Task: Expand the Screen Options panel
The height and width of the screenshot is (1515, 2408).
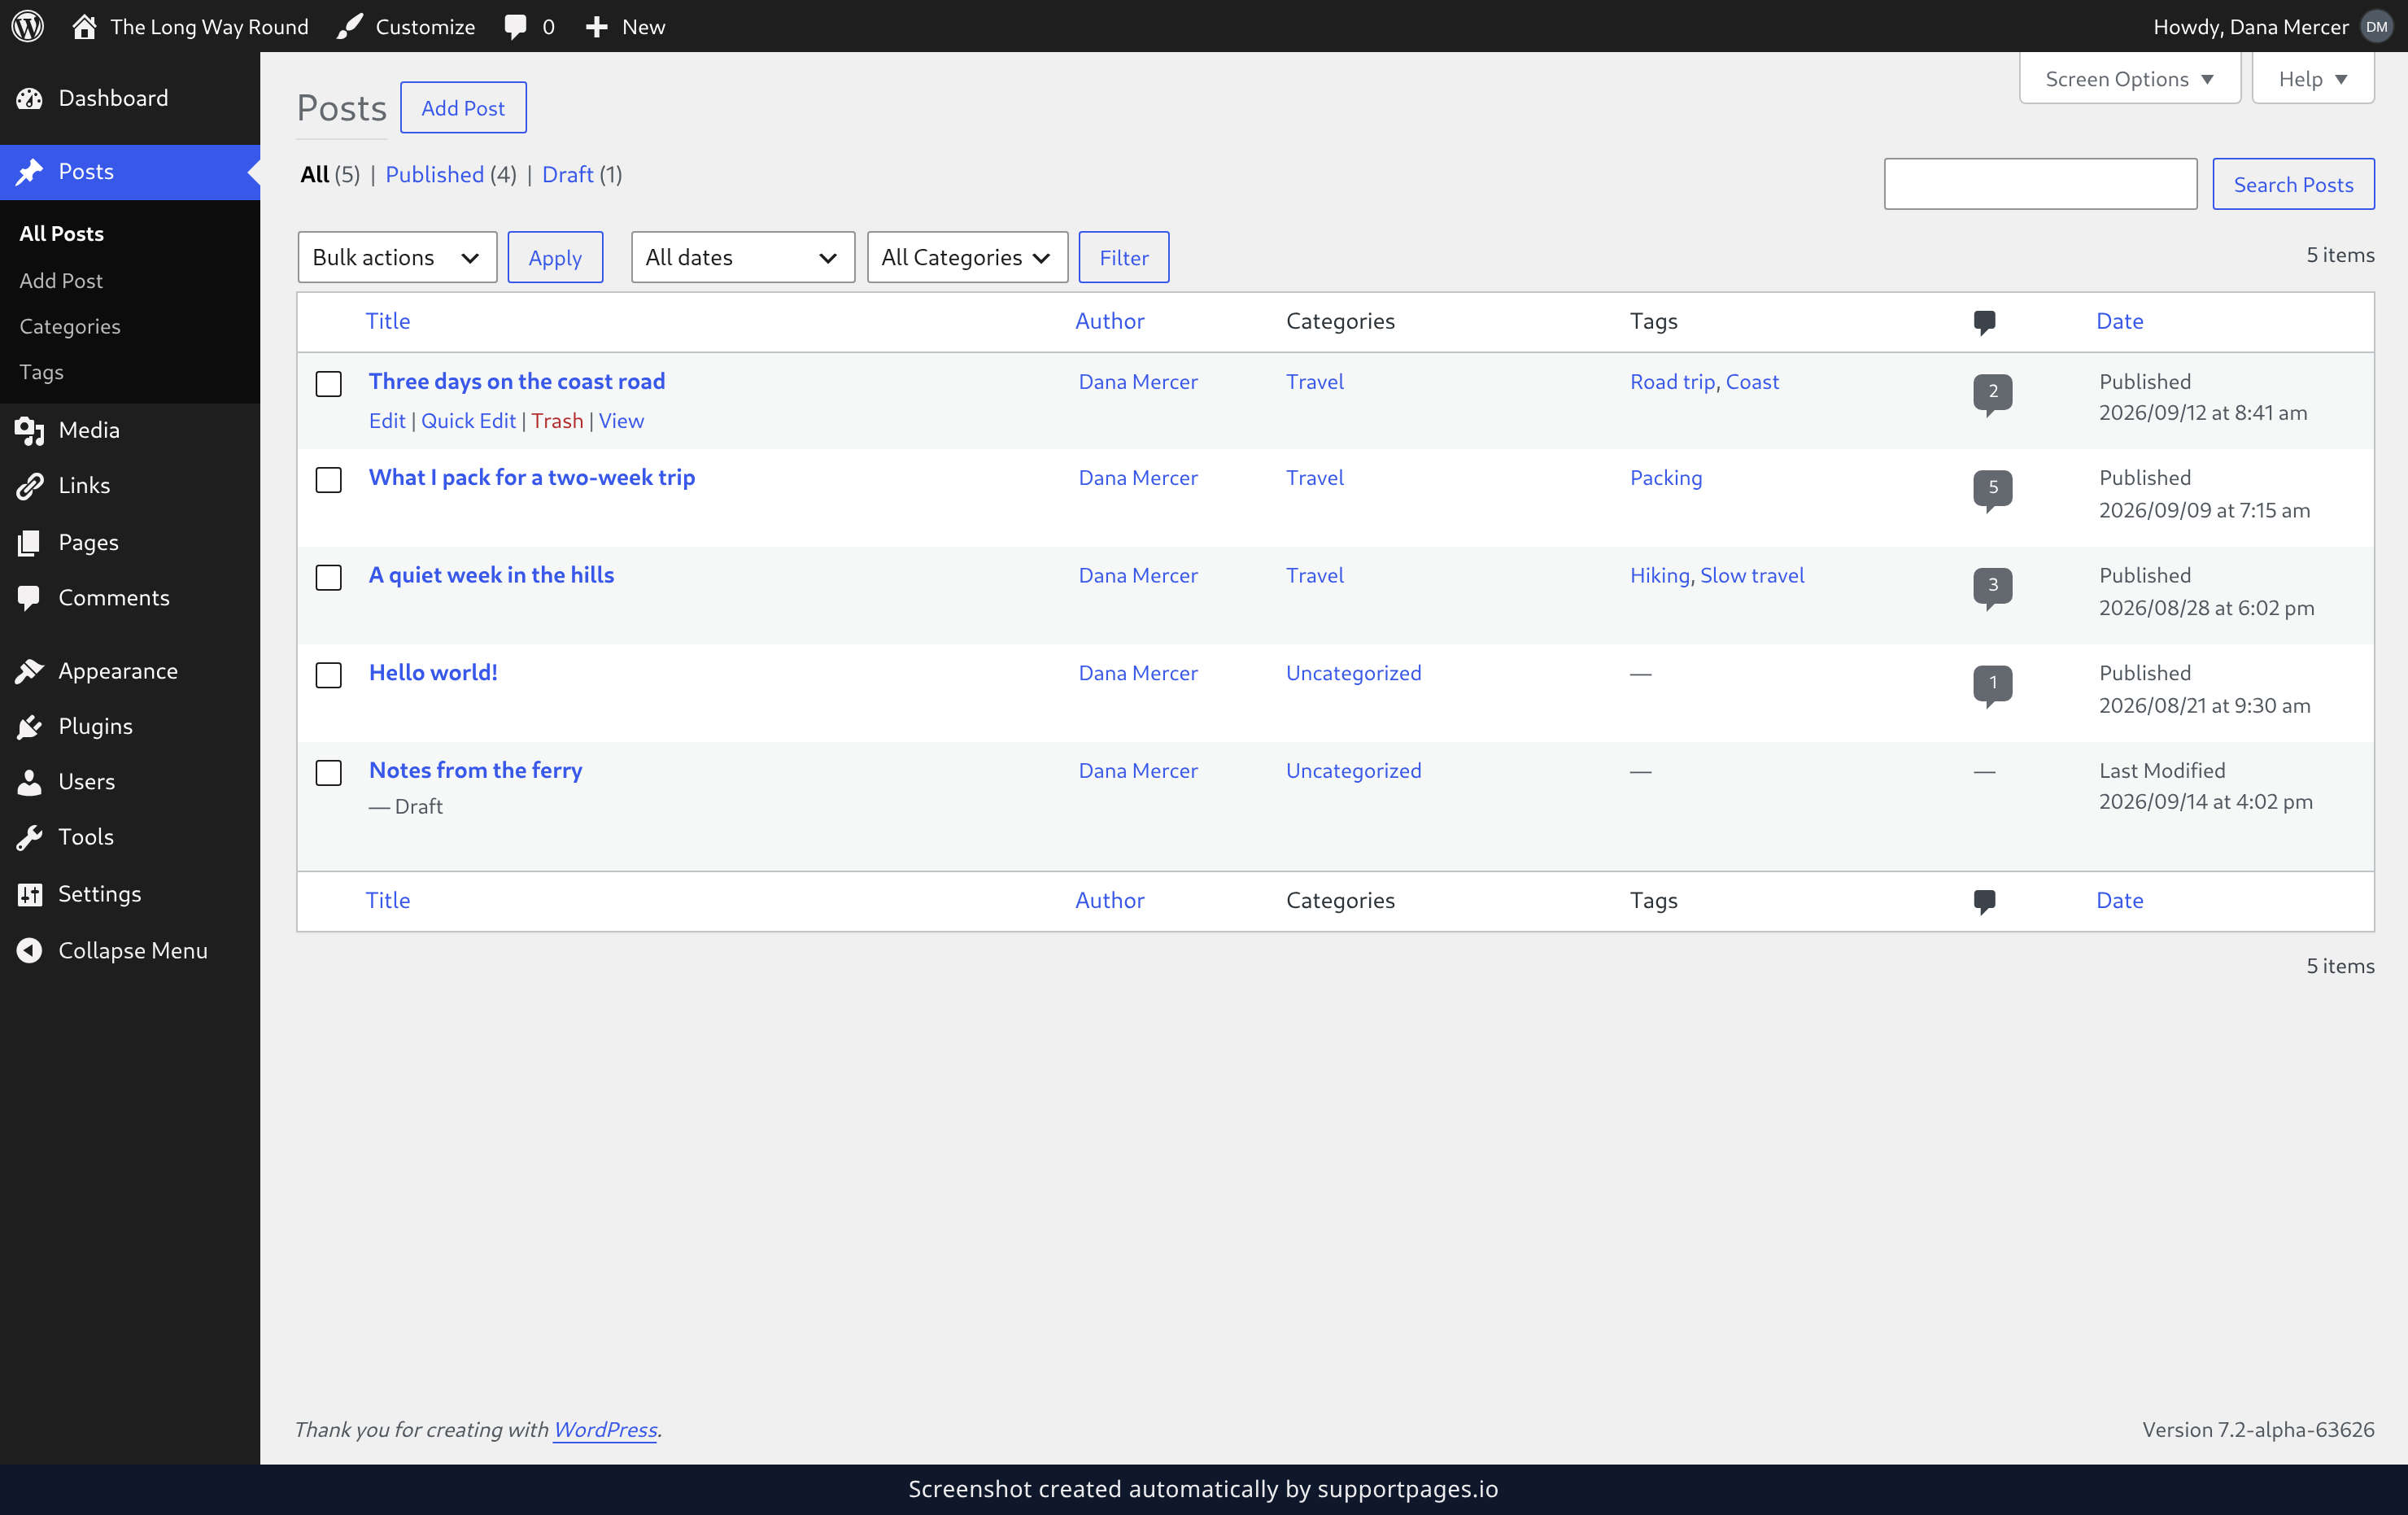Action: (x=2129, y=78)
